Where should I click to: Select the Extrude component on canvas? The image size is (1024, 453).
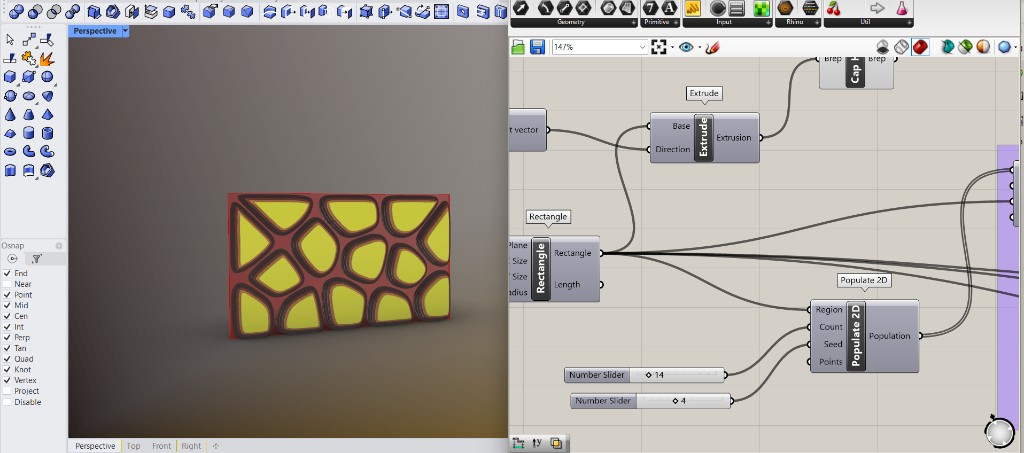(704, 138)
